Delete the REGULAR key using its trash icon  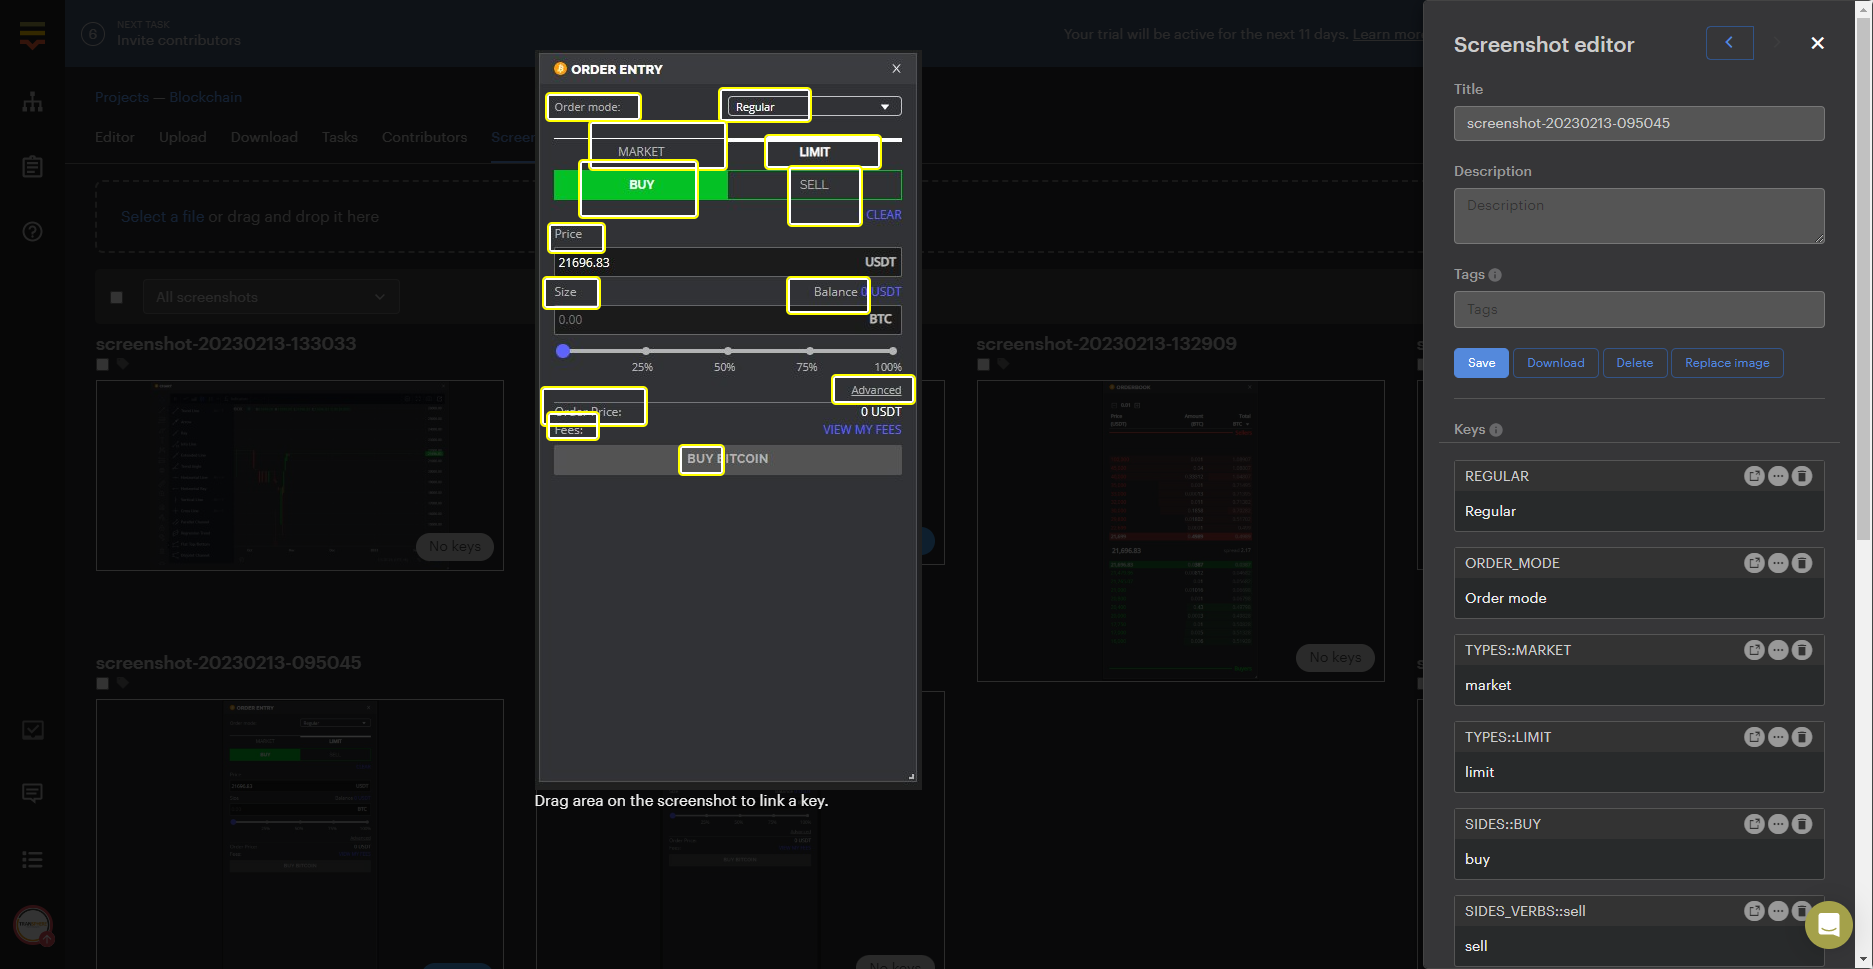pos(1802,476)
